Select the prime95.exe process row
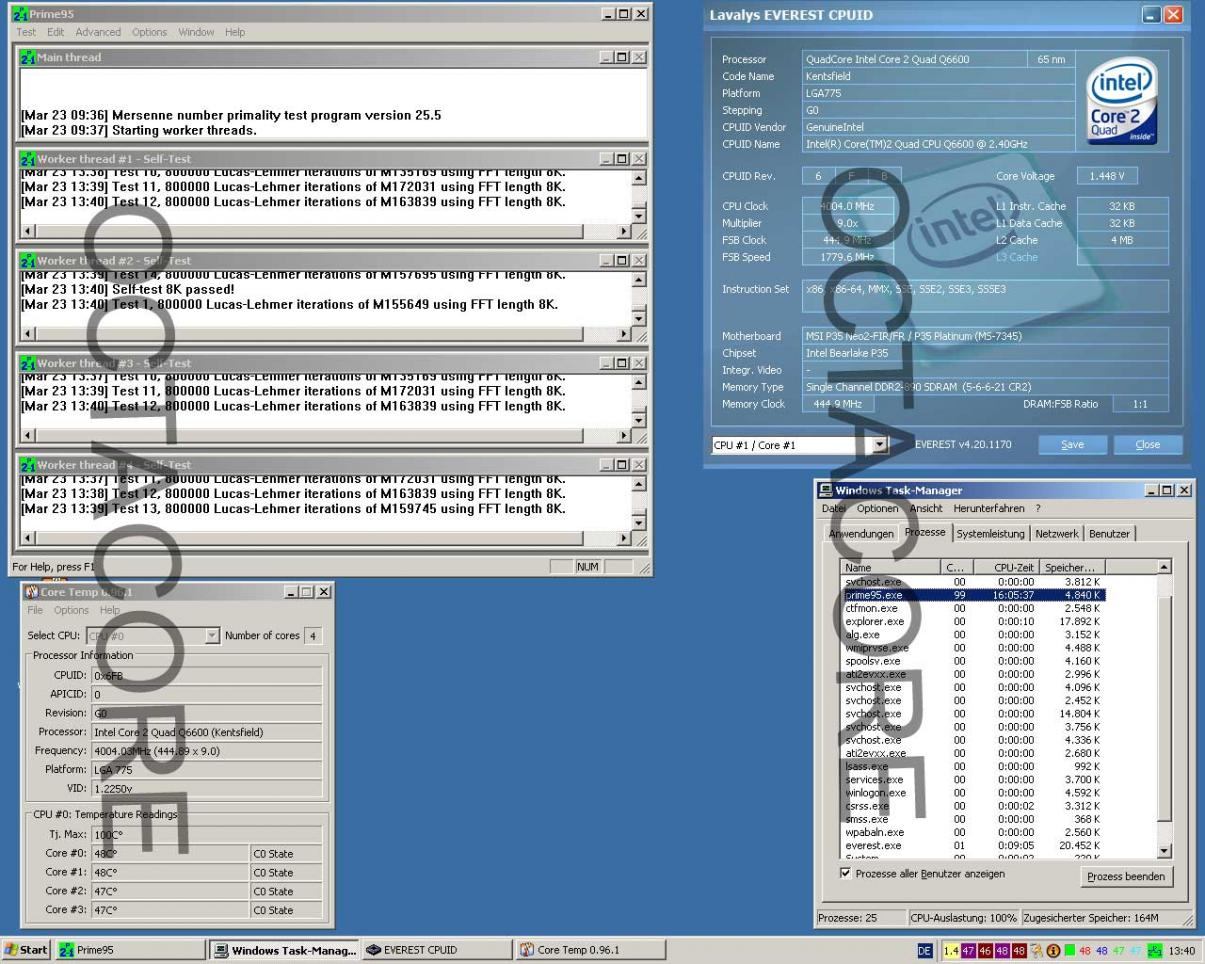The image size is (1205, 964). [973, 595]
